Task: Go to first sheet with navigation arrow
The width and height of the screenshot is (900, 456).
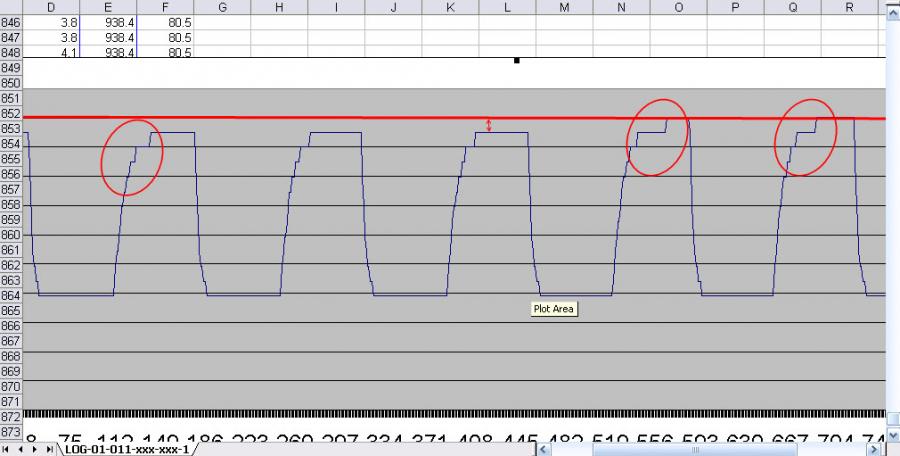Action: coord(7,449)
